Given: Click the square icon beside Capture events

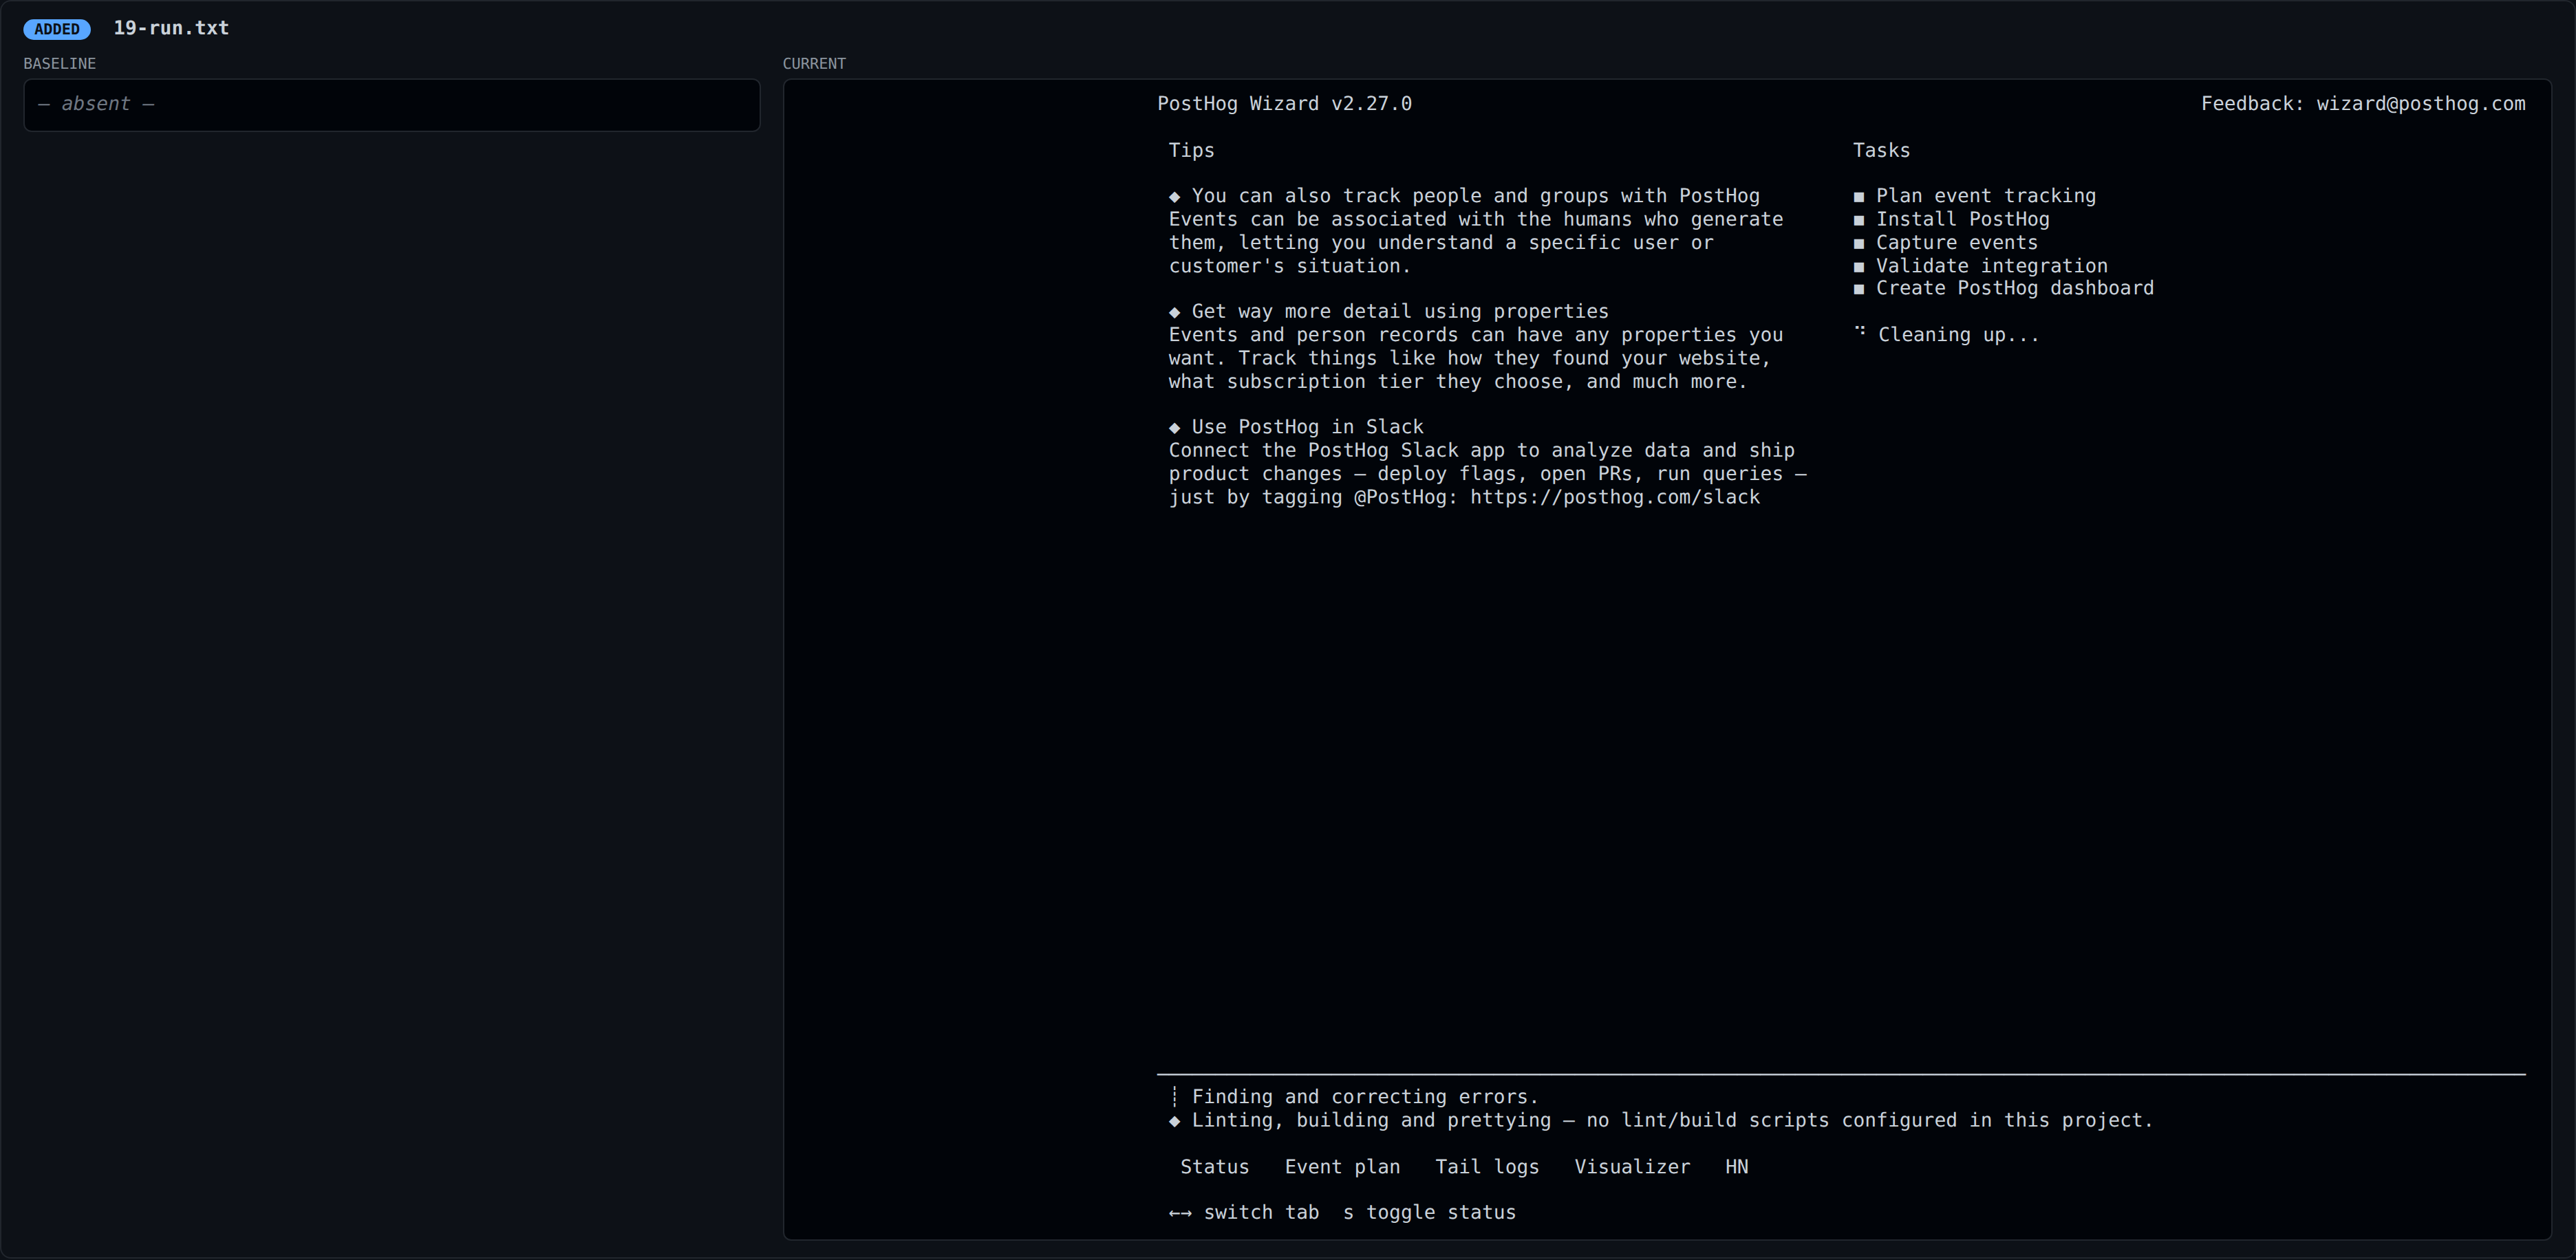Looking at the screenshot, I should coord(1859,243).
